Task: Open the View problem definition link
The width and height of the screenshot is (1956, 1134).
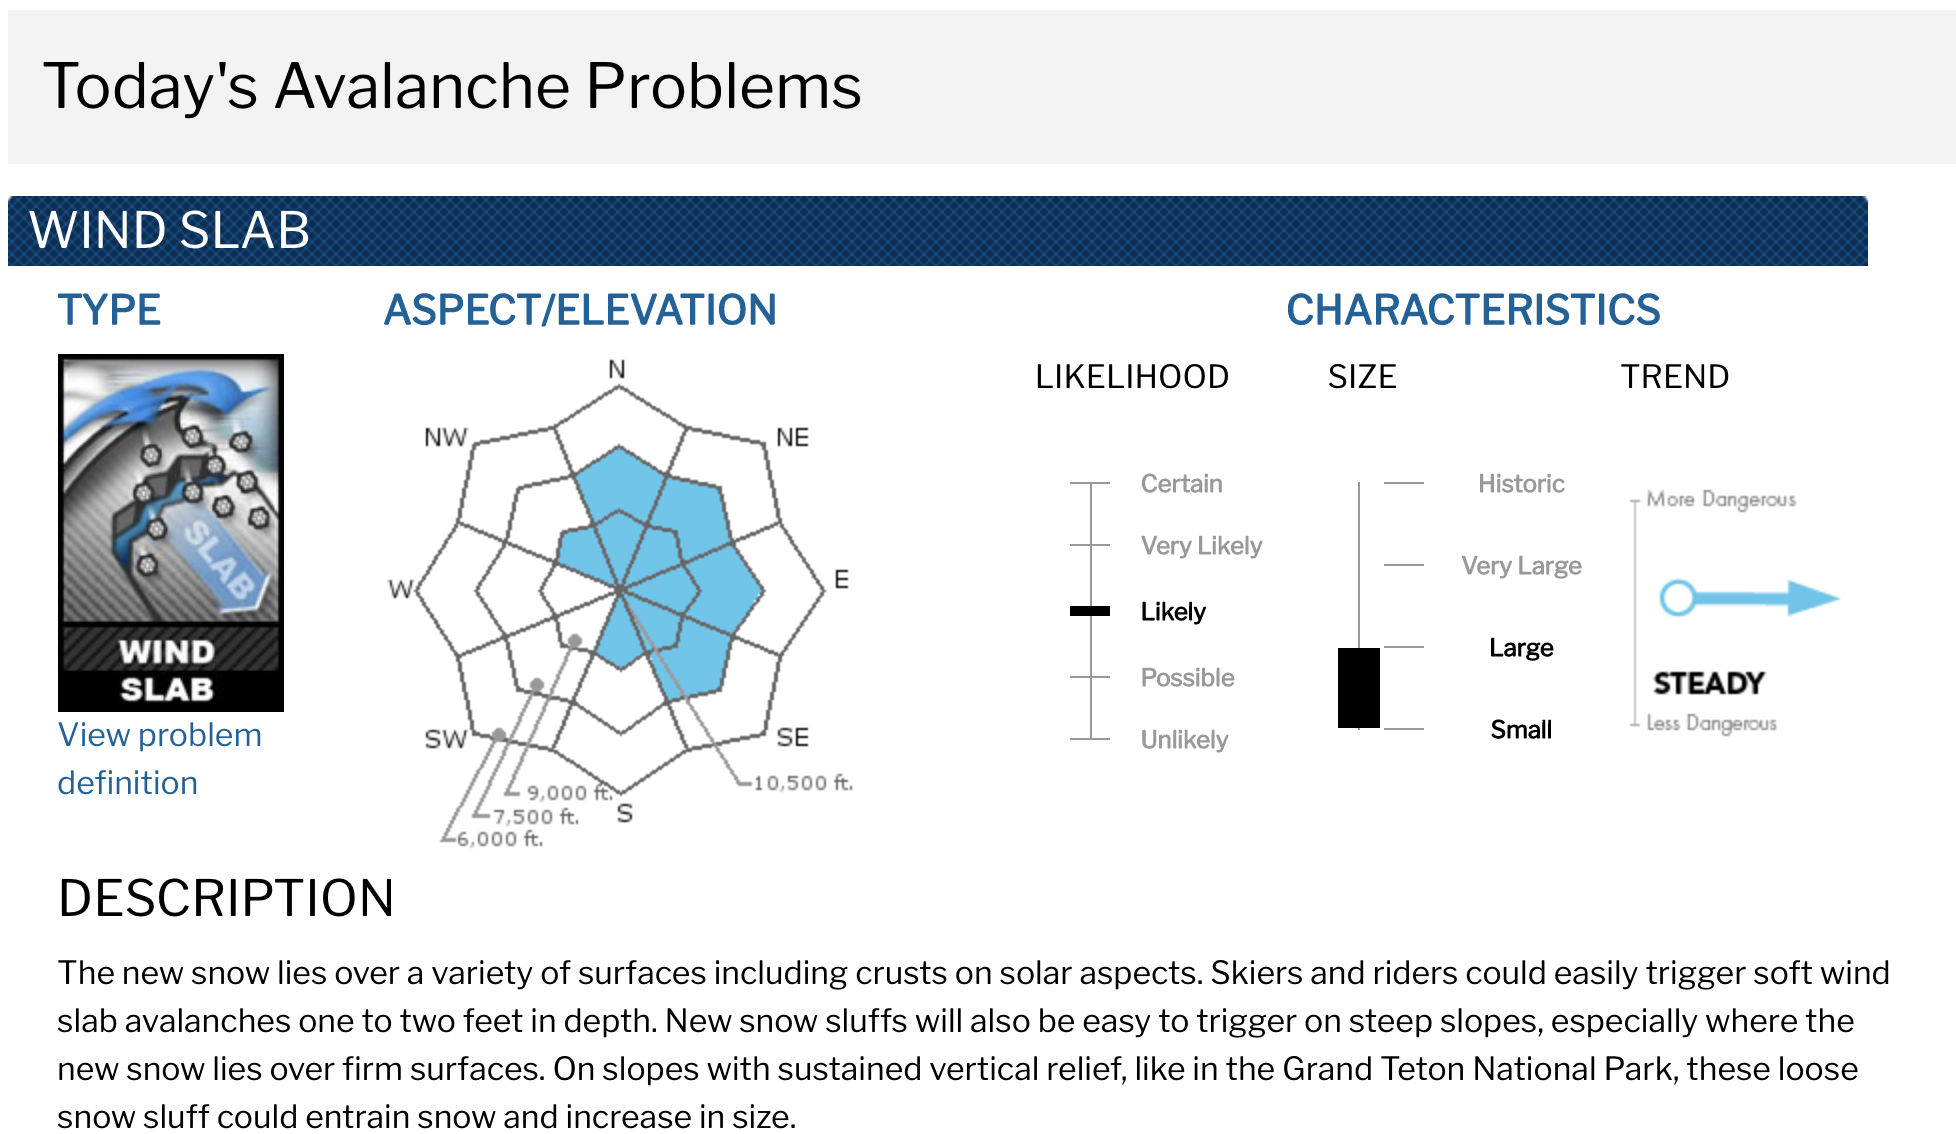Action: click(159, 758)
